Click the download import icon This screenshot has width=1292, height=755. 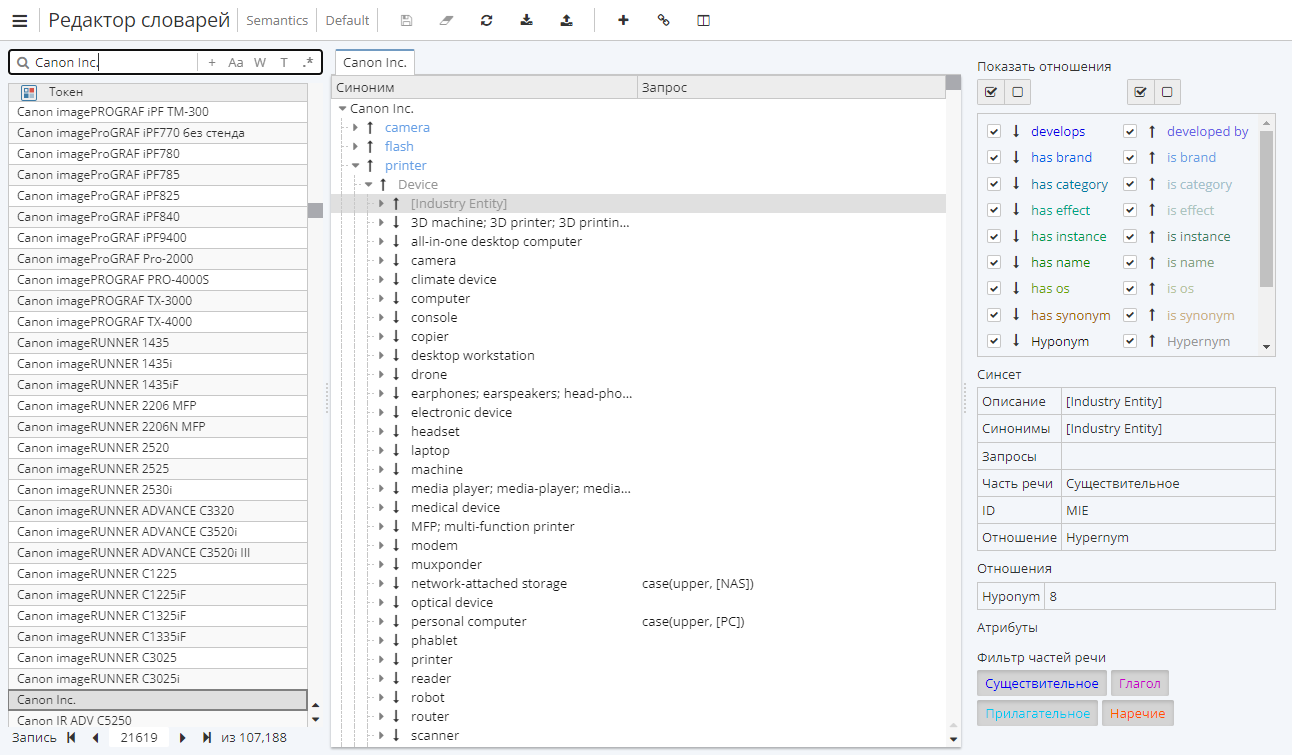tap(526, 20)
